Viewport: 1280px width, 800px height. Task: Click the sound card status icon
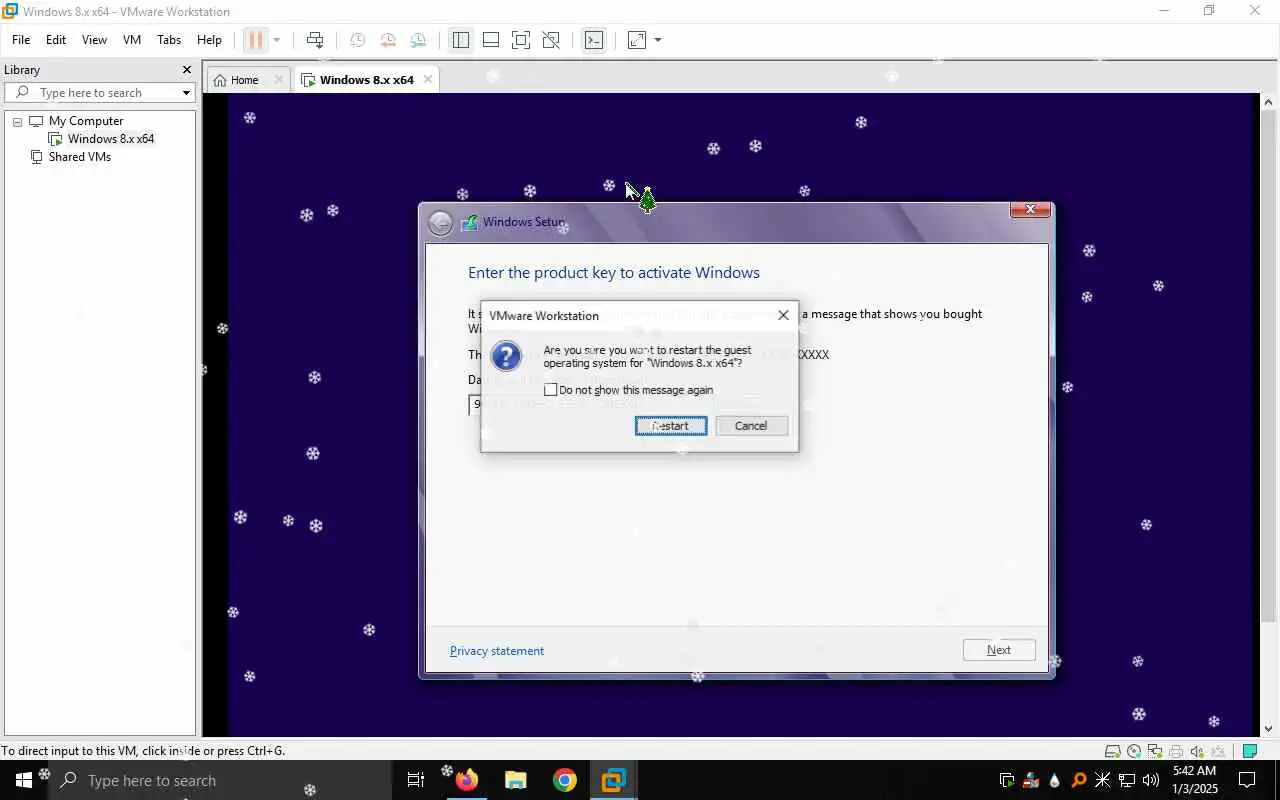click(x=1197, y=751)
